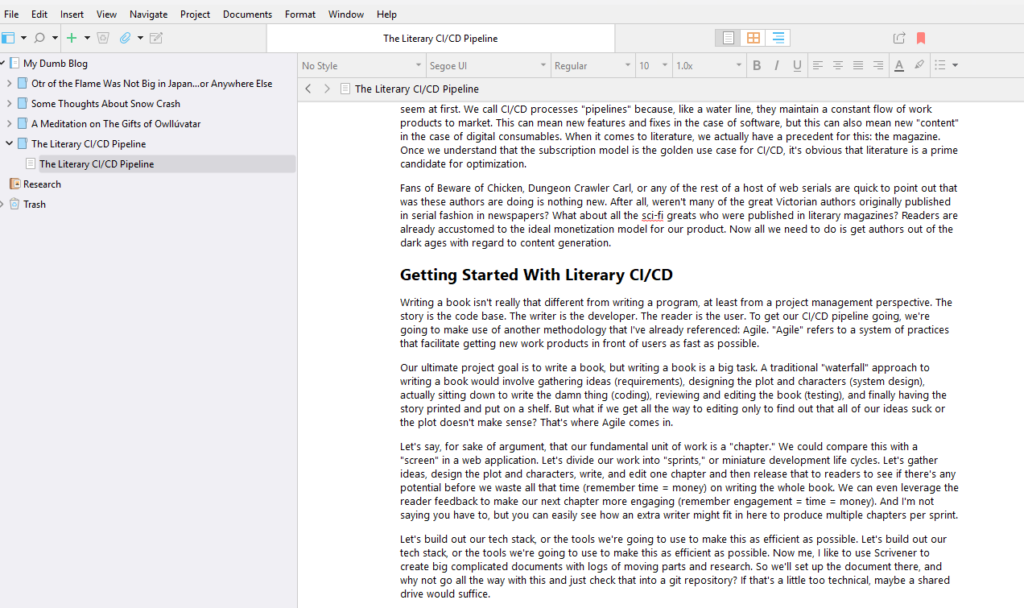The width and height of the screenshot is (1024, 608).
Task: Click the Compile/share export icon
Action: (x=899, y=38)
